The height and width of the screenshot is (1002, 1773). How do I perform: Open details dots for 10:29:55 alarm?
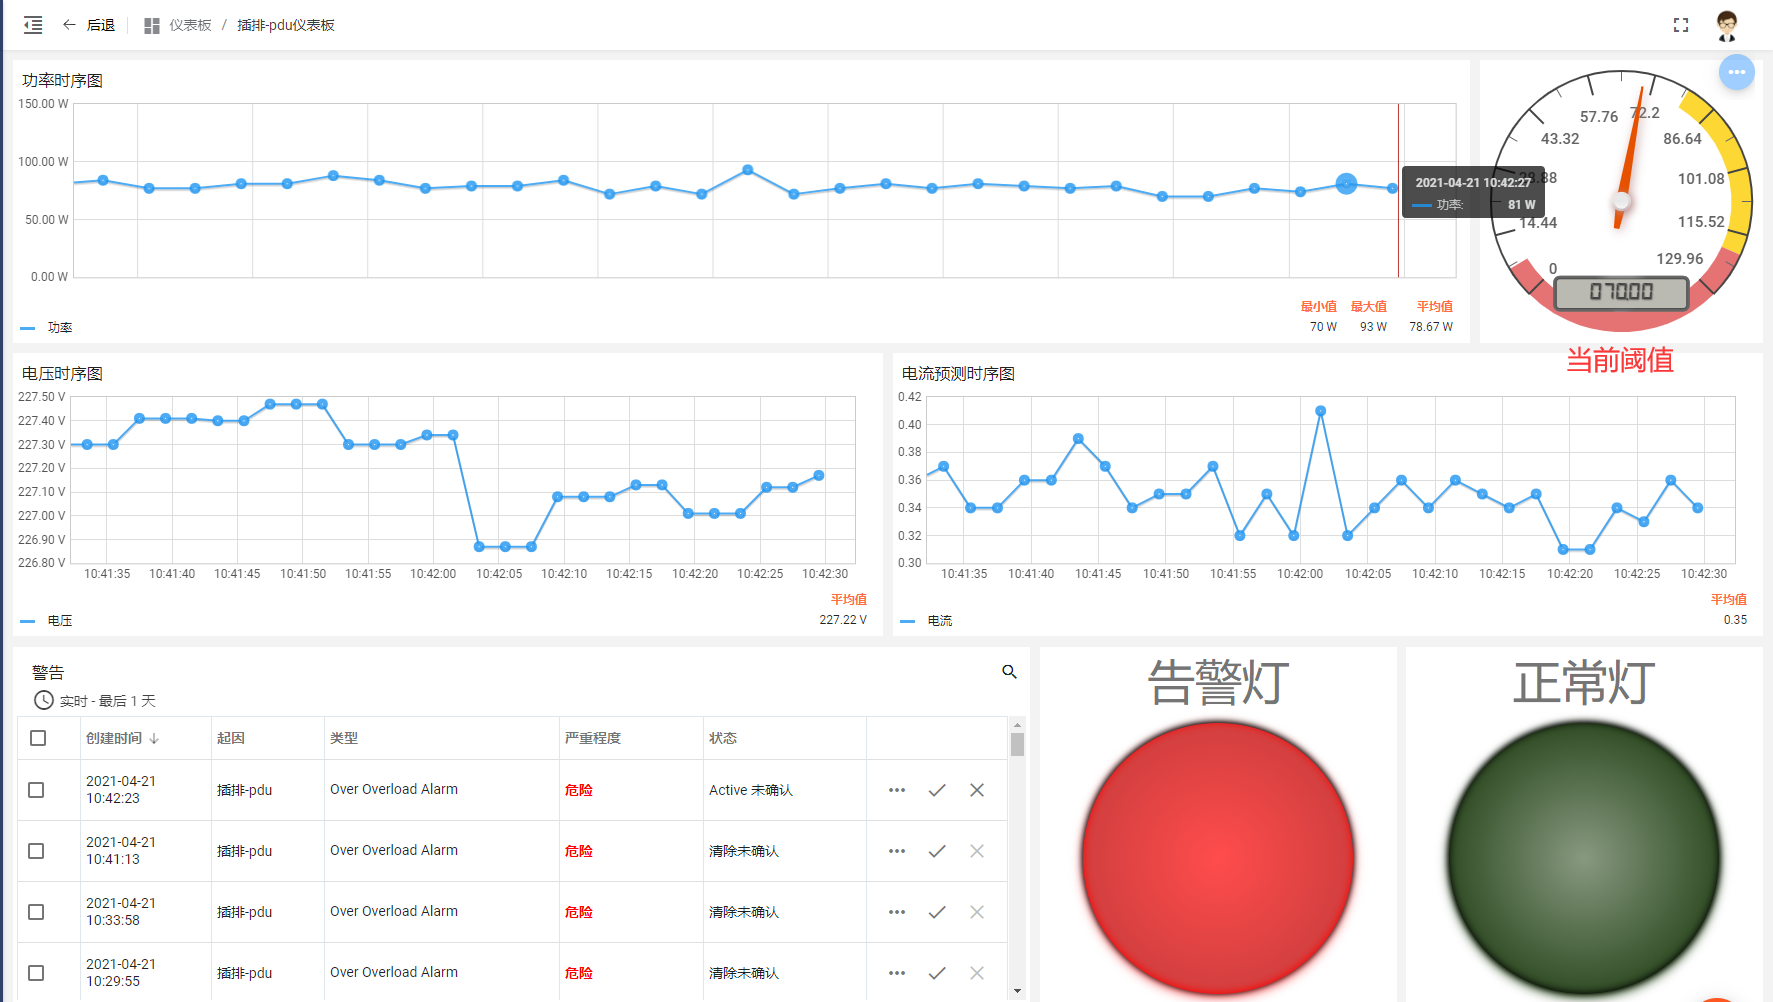pos(897,973)
